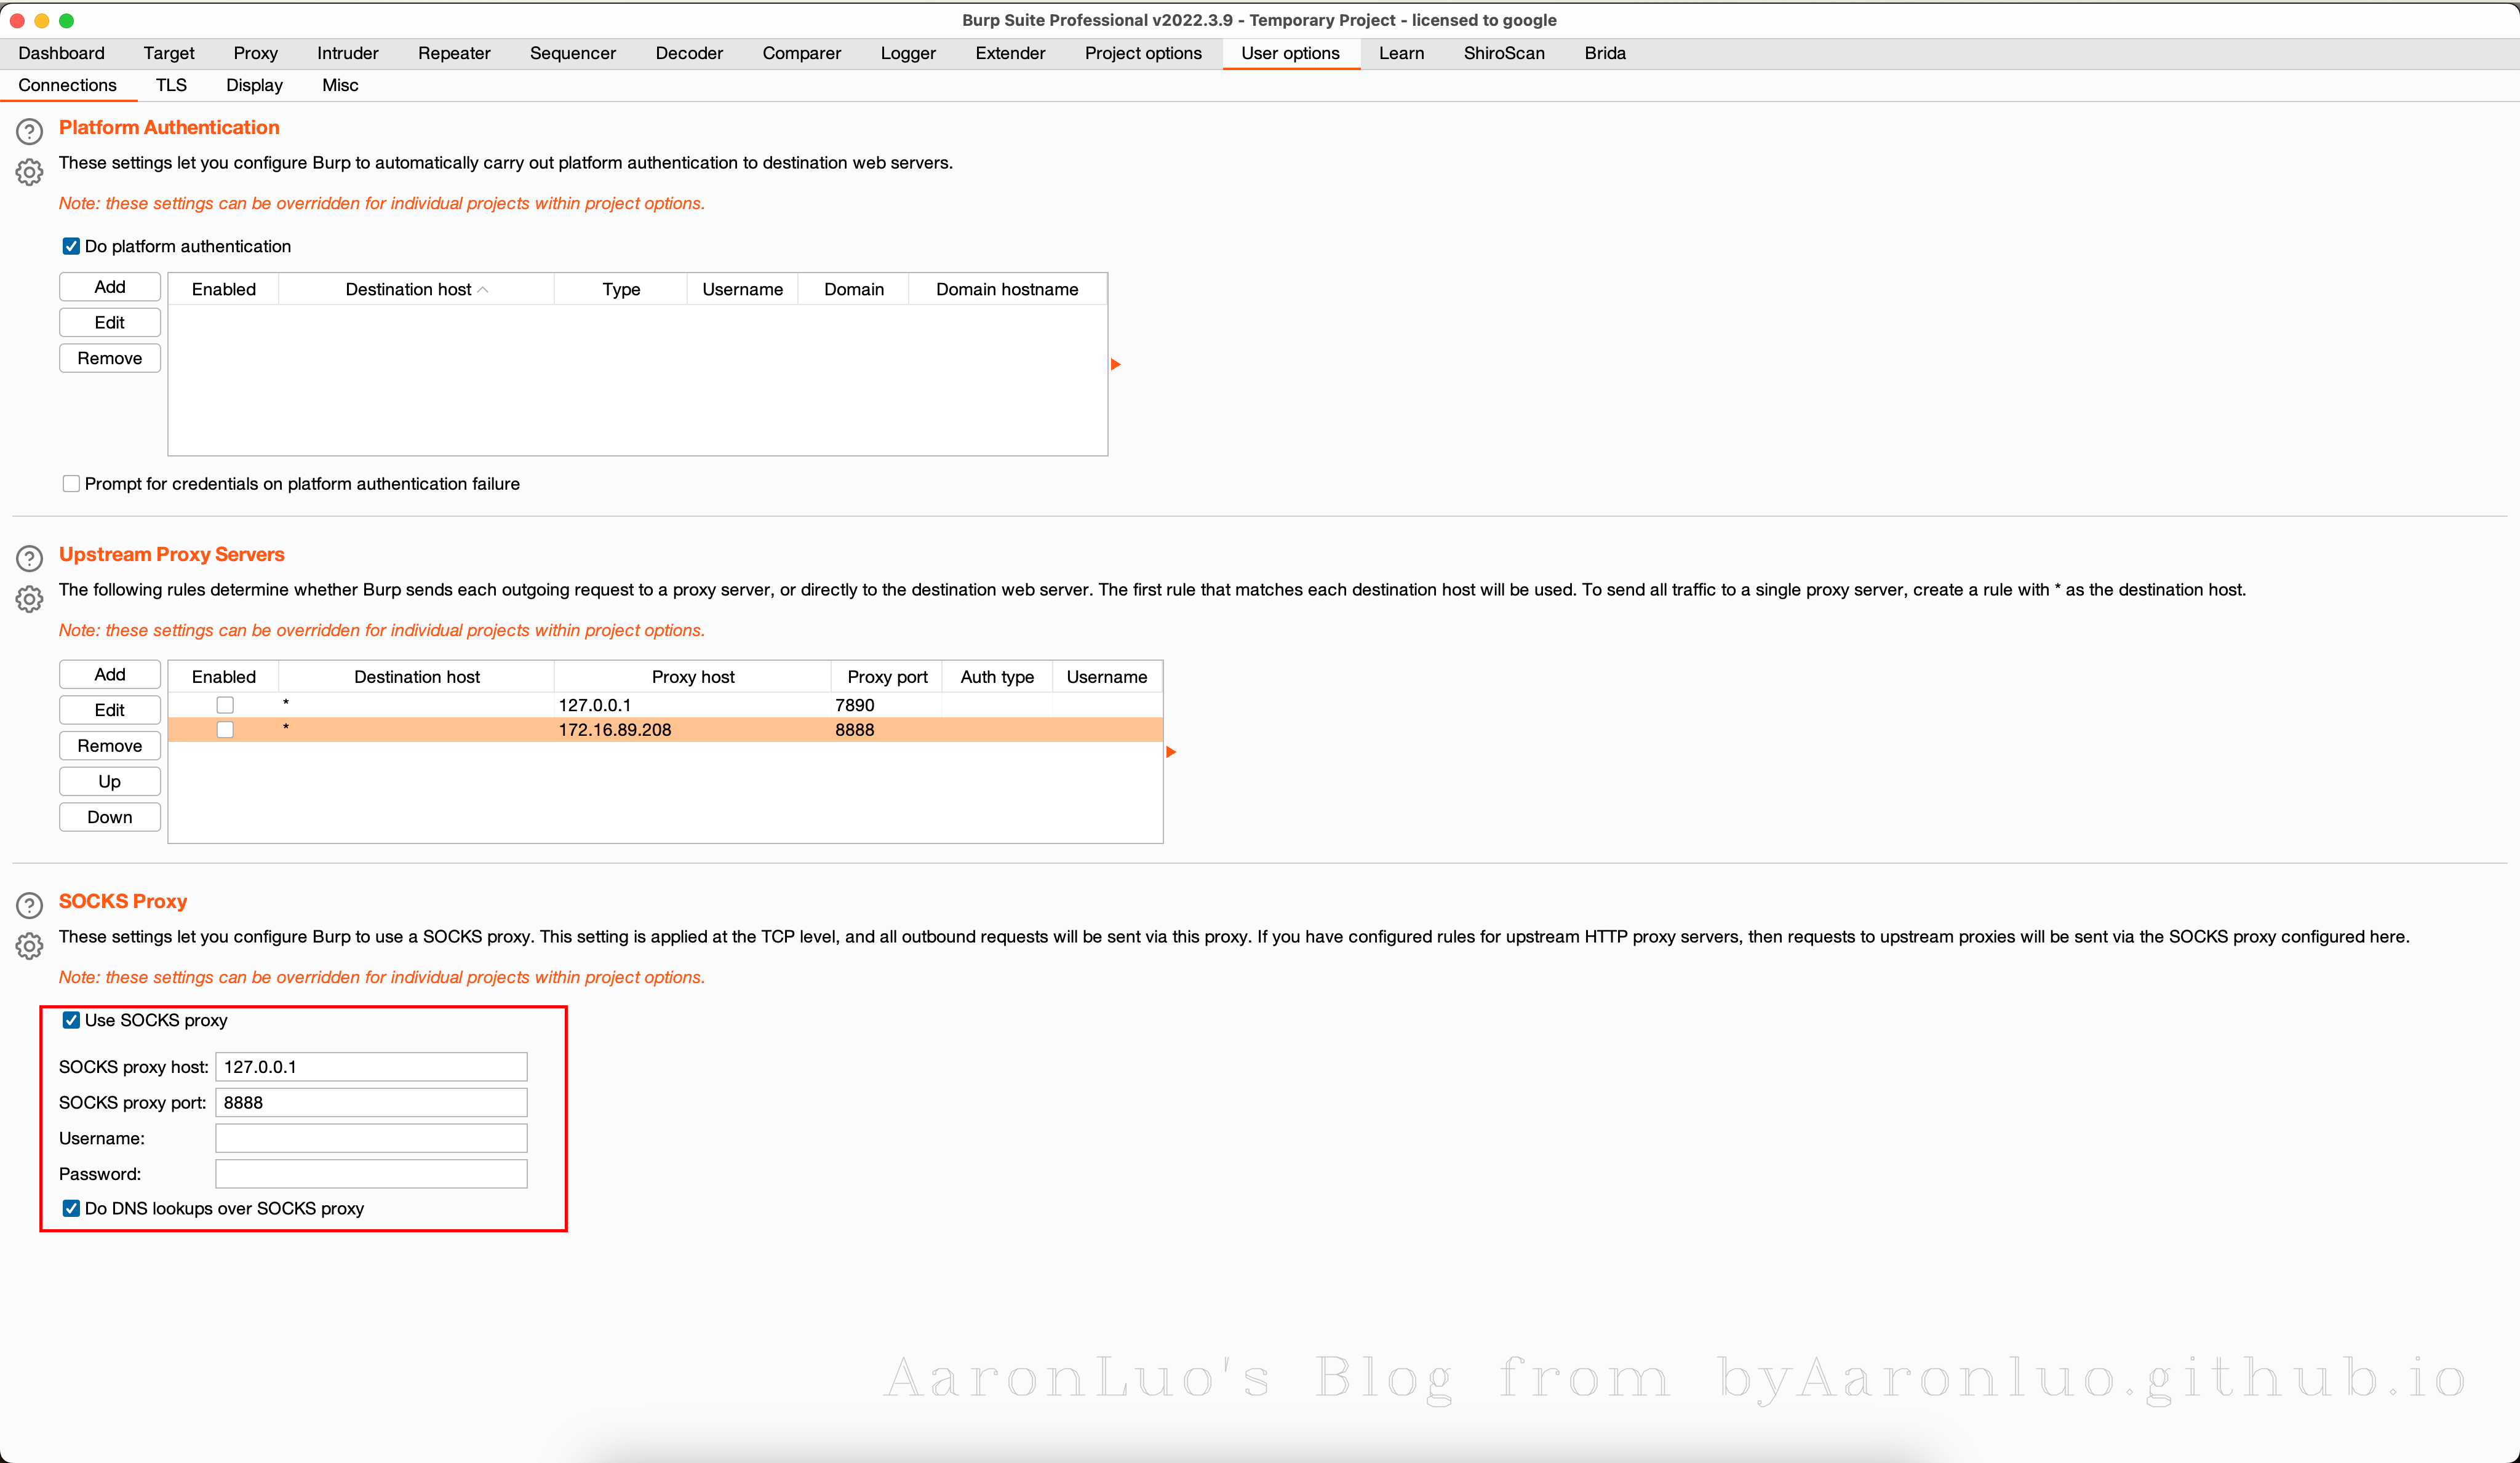Open help for SOCKS Proxy section

(x=29, y=905)
